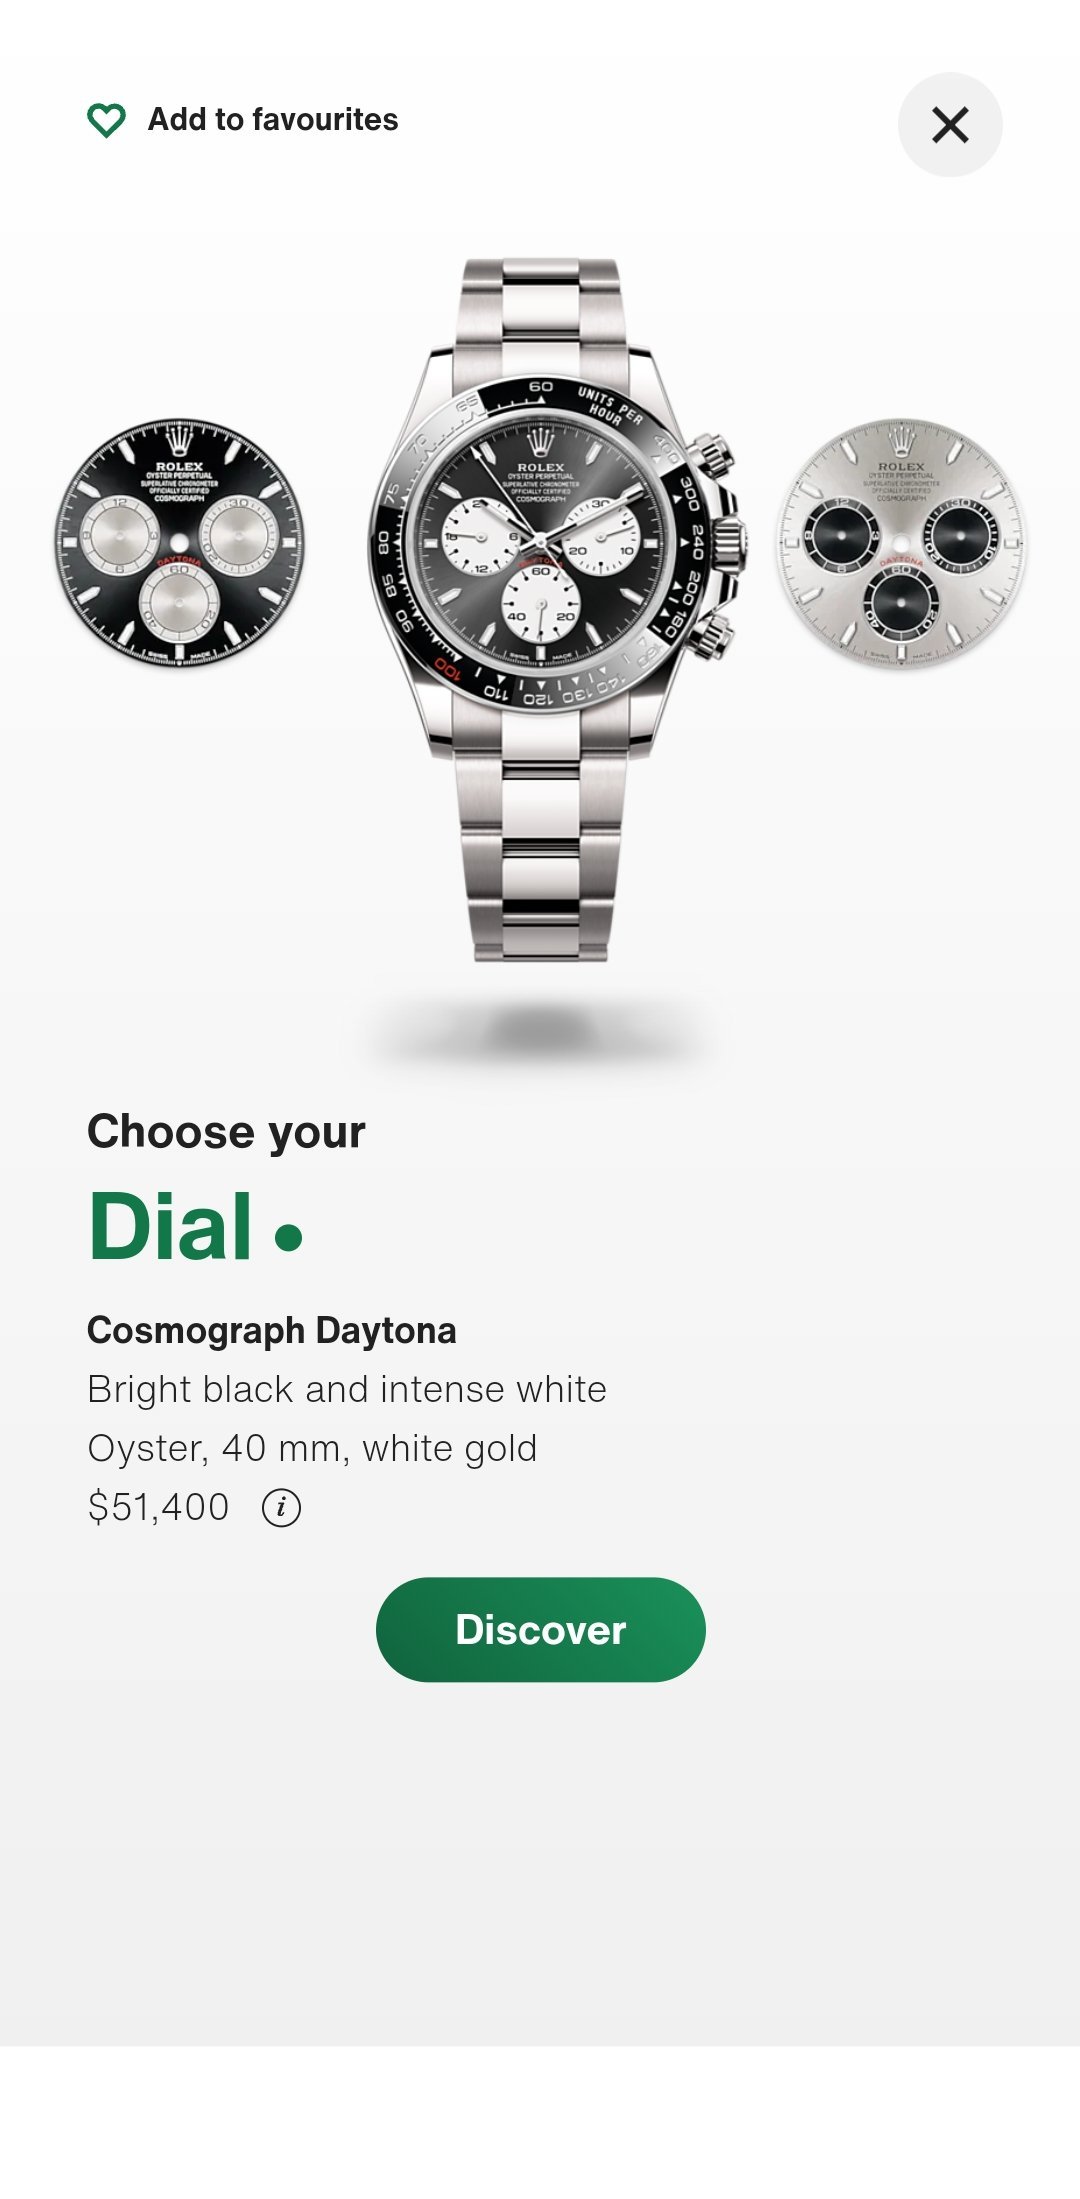Select the green 'Dial' heading
Image resolution: width=1080 pixels, height=2199 pixels.
(170, 1226)
